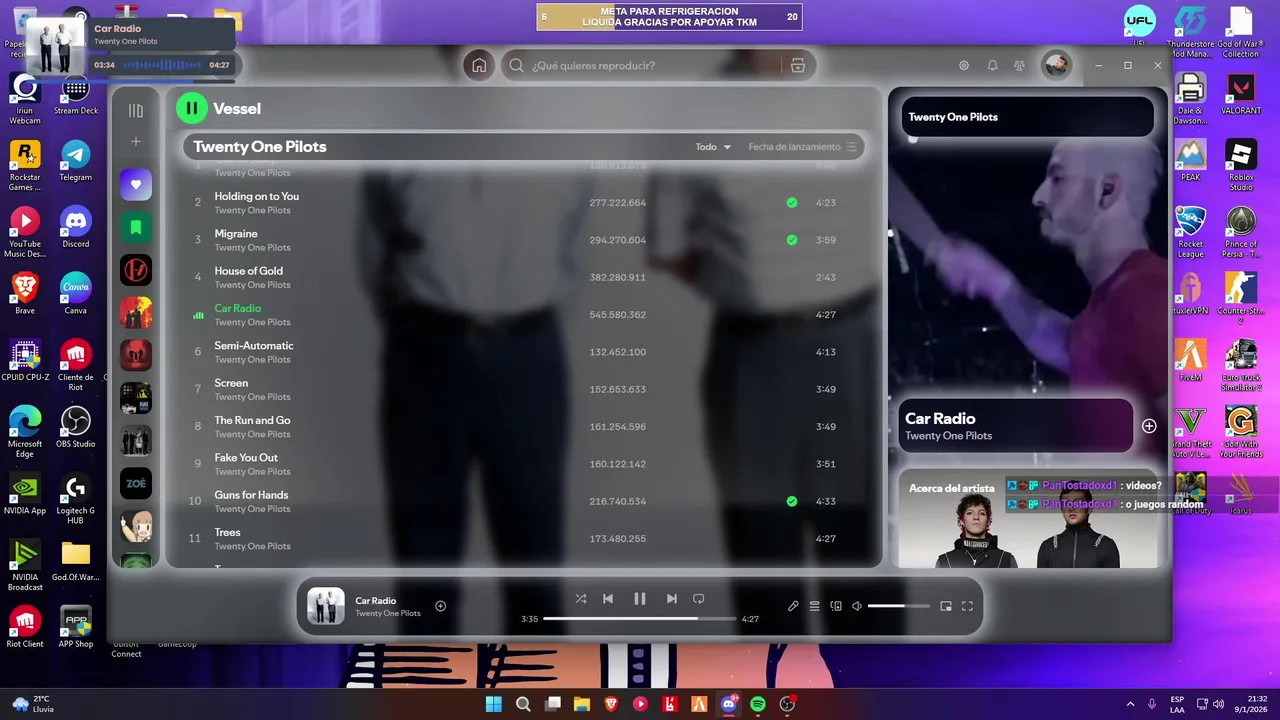
Task: Open Your Episodes green bookmark icon
Action: point(136,227)
